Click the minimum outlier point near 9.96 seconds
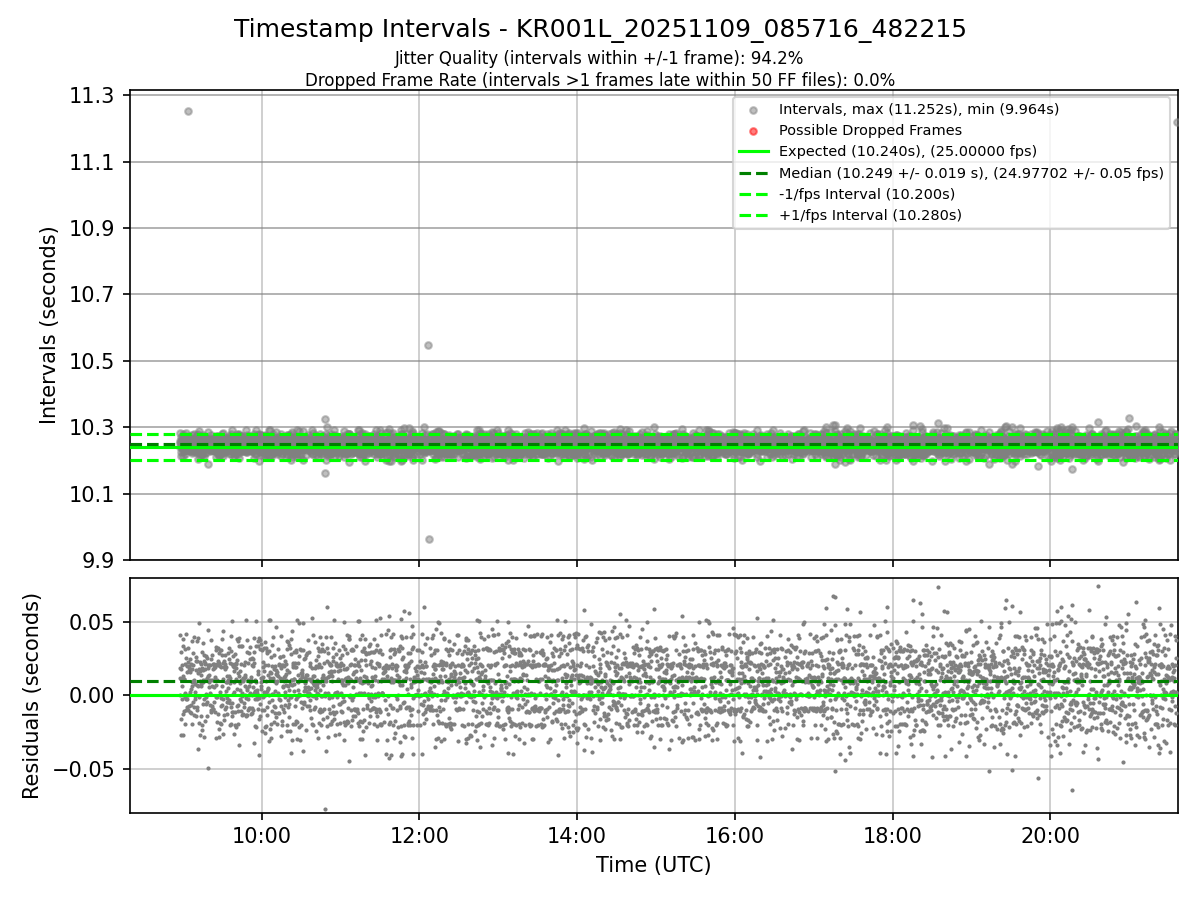 pos(429,539)
